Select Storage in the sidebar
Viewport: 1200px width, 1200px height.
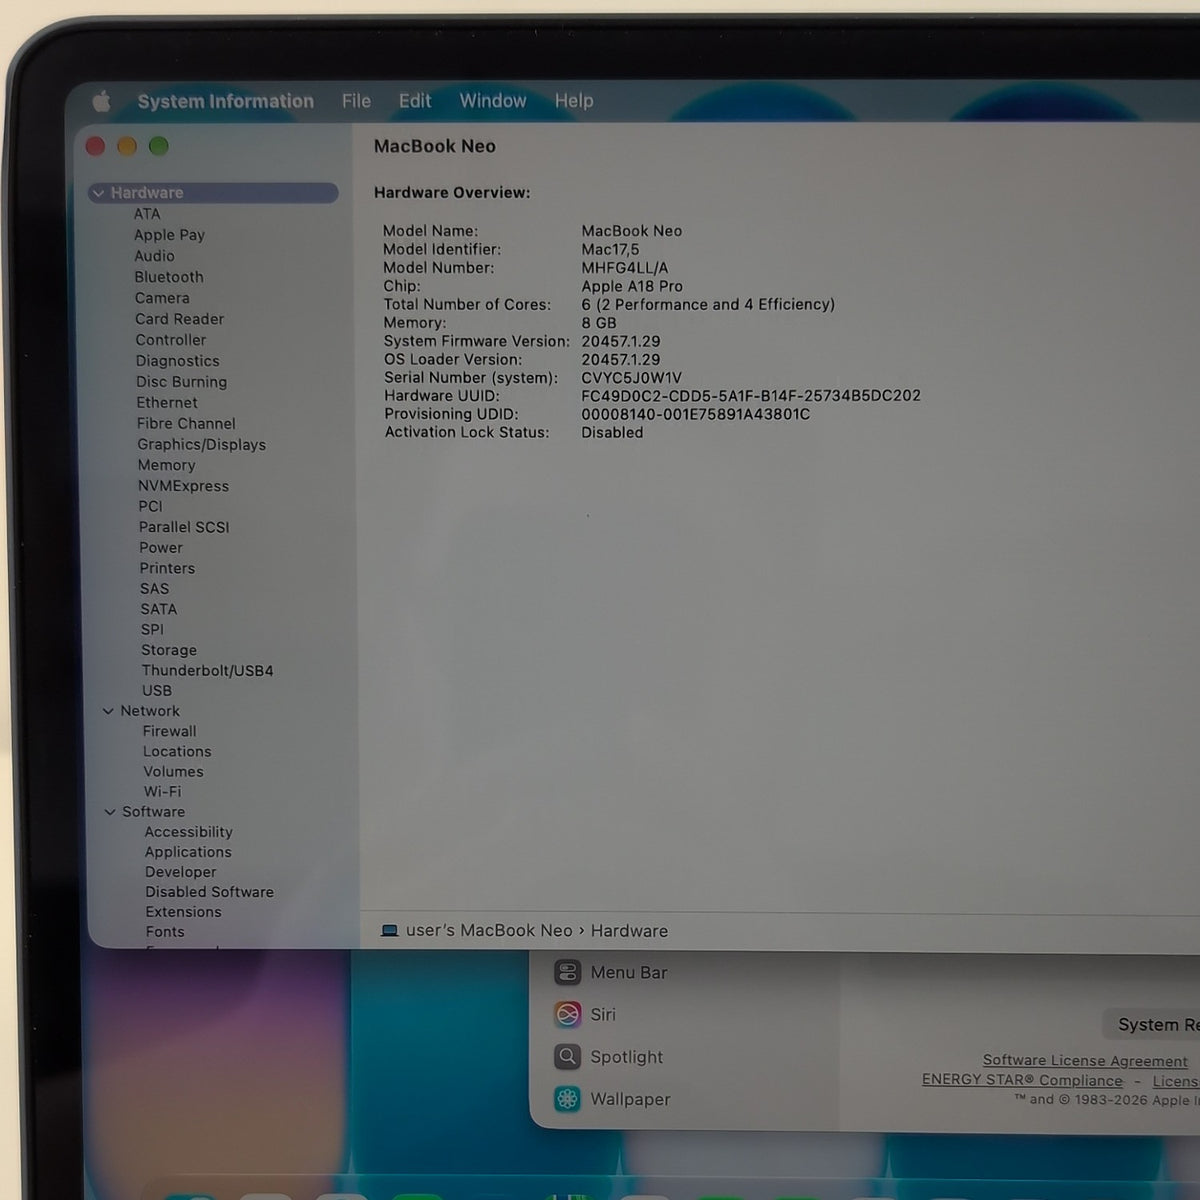coord(169,650)
